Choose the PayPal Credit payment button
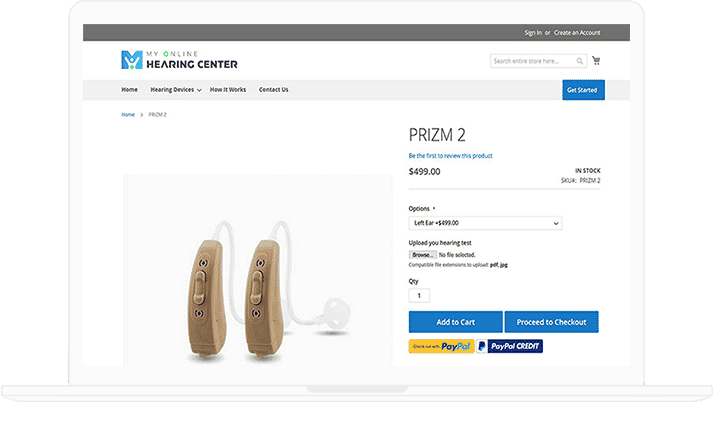Screen dimensions: 715x430 point(509,346)
